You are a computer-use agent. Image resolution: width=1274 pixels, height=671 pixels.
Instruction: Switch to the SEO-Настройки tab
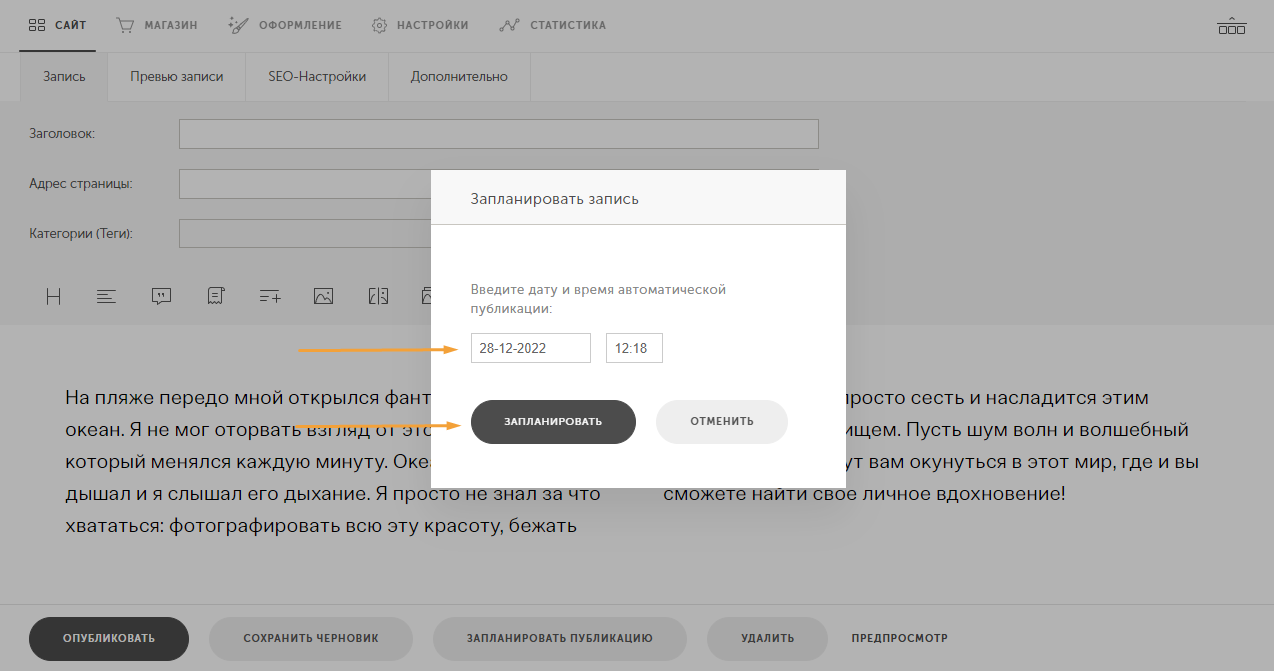coord(317,76)
